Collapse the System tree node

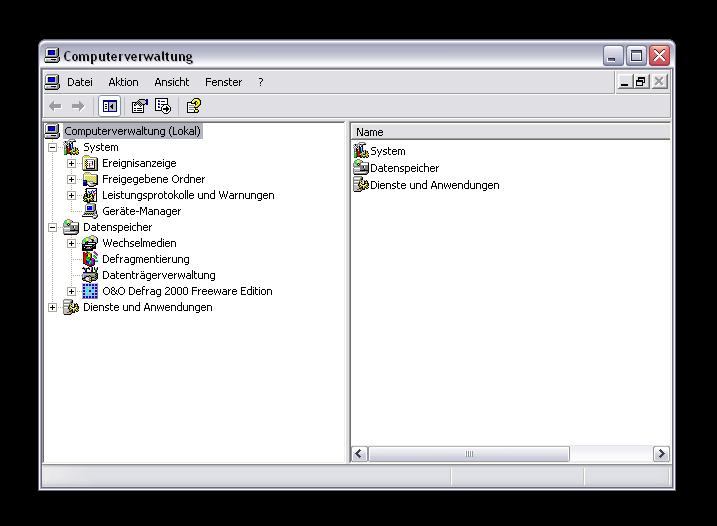53,147
